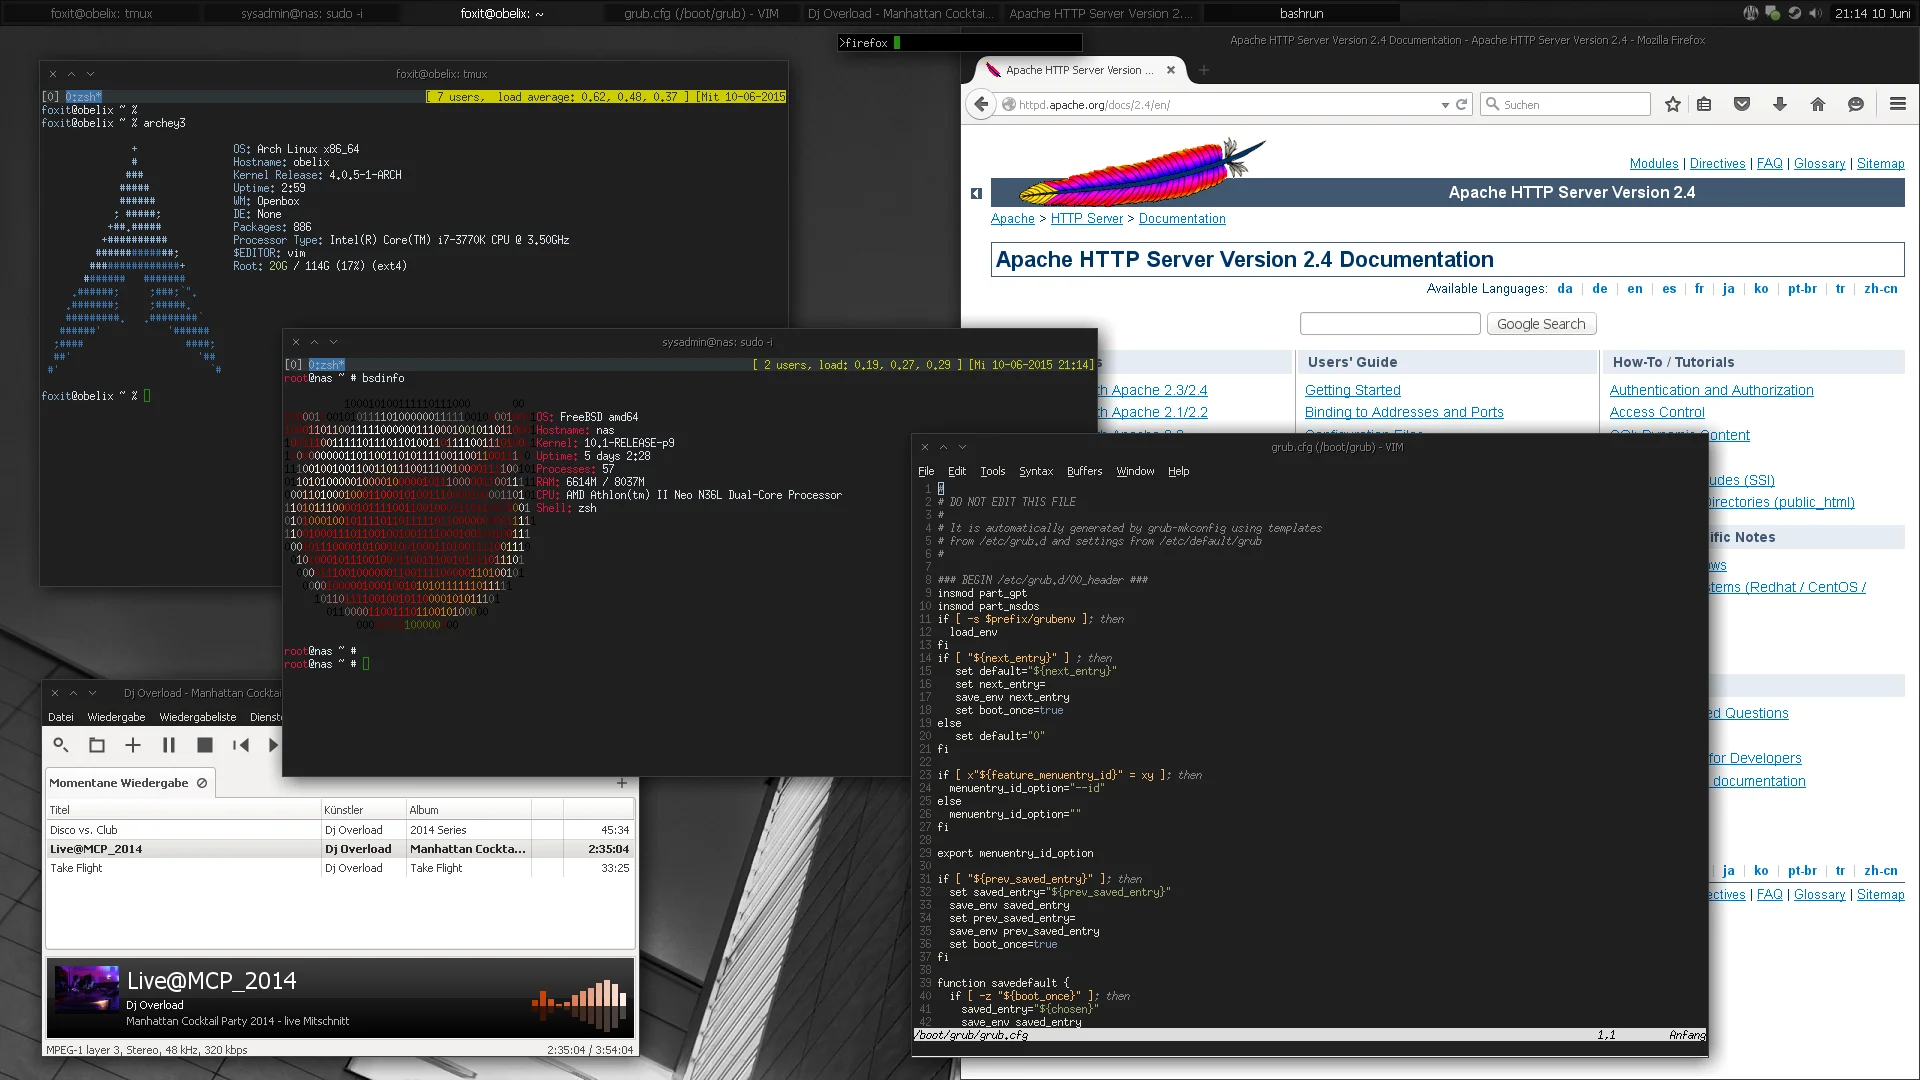Click the audio spectrum visualization bars

pos(579,1004)
